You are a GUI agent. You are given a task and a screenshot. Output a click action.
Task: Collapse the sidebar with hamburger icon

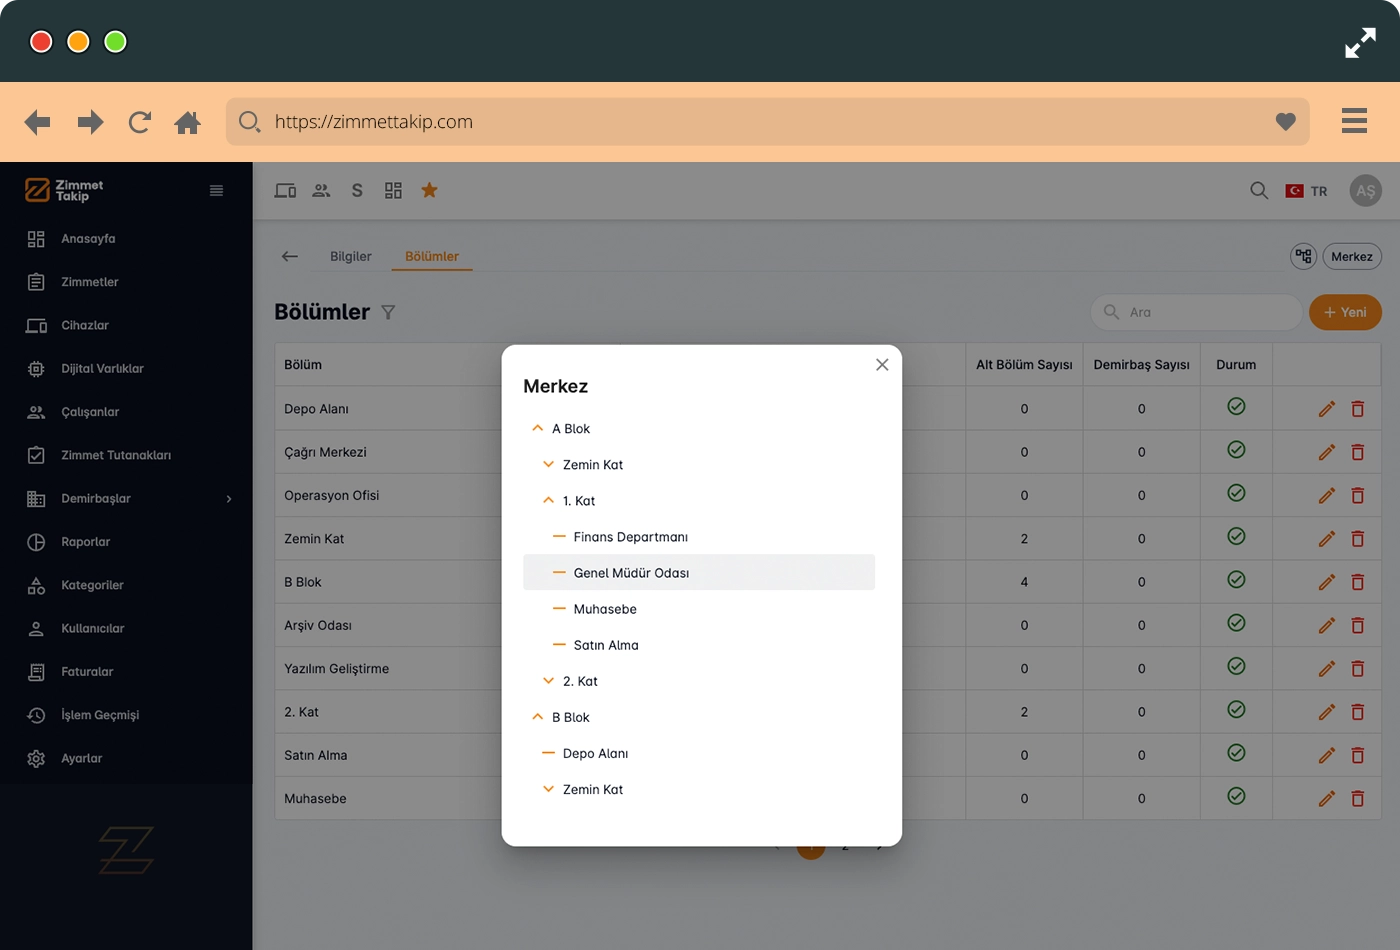point(216,191)
